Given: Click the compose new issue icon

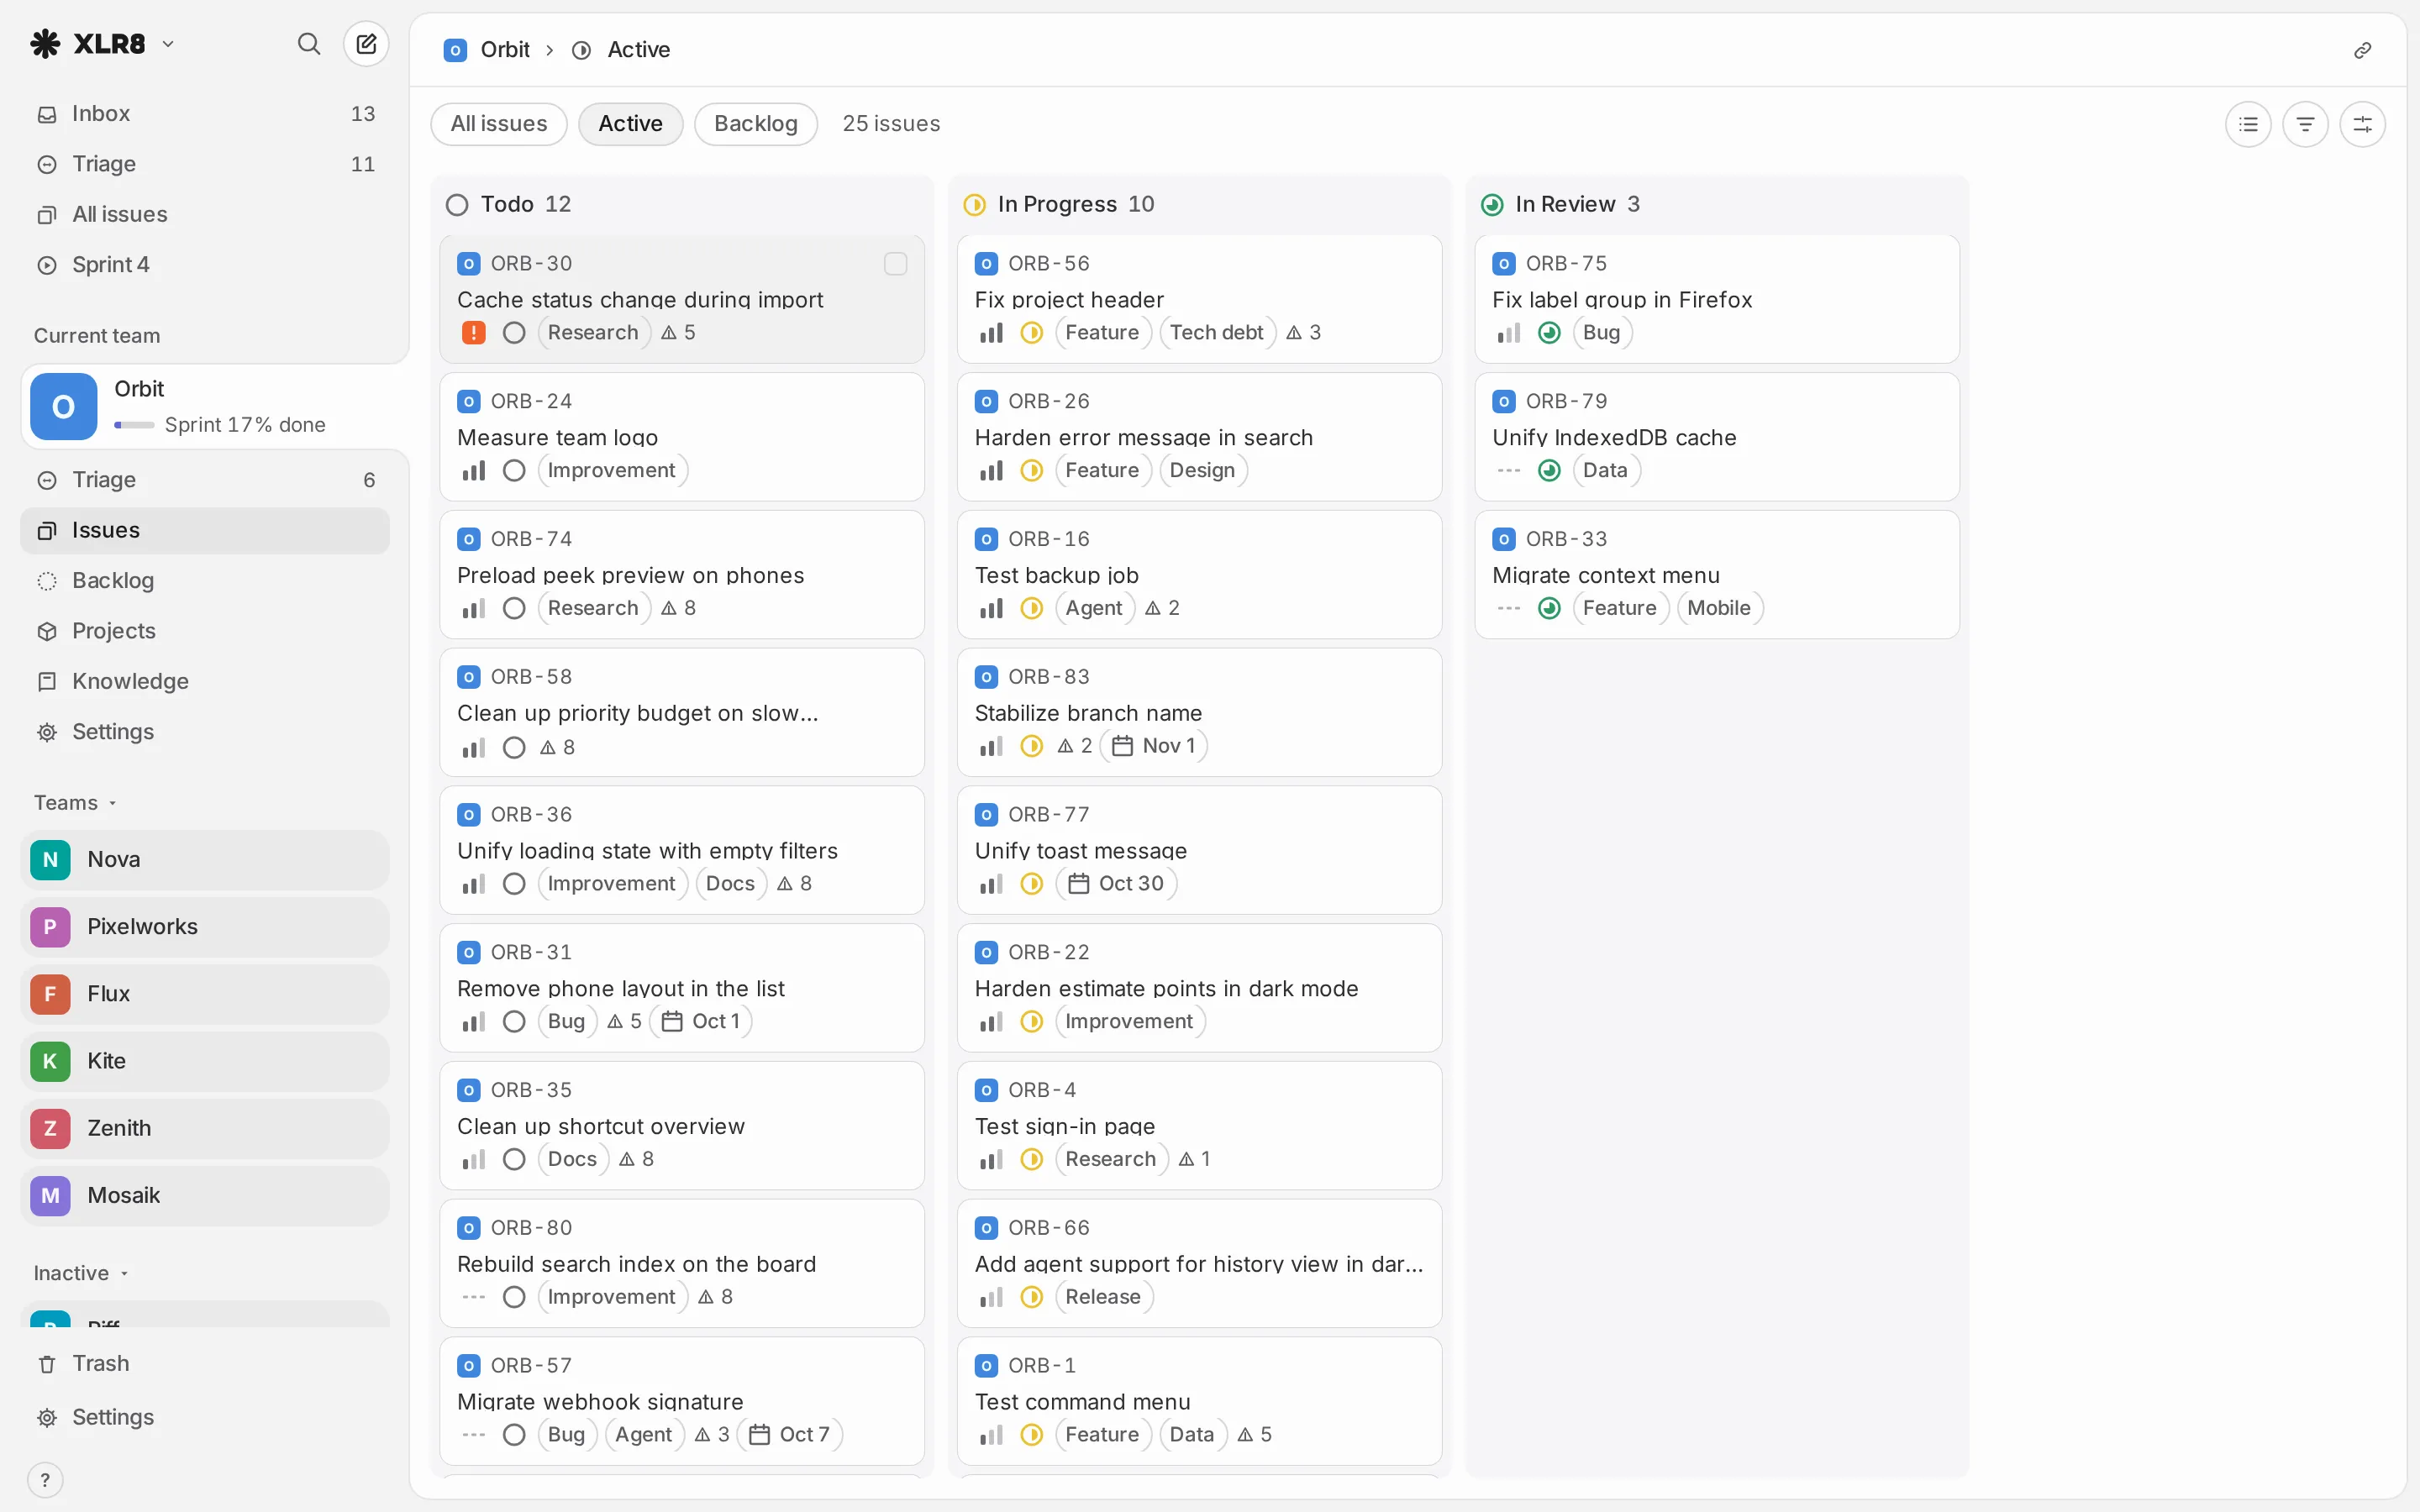Looking at the screenshot, I should click(x=366, y=44).
